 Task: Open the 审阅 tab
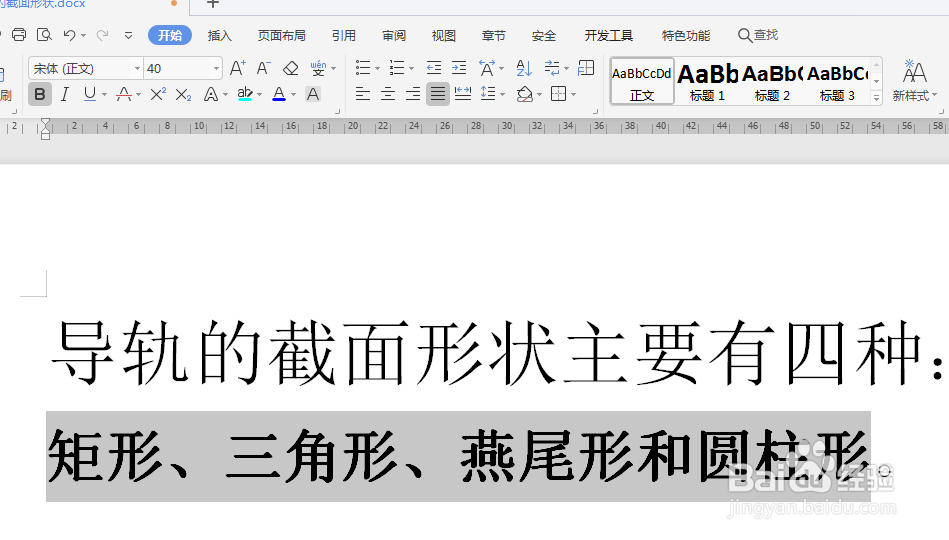coord(394,36)
